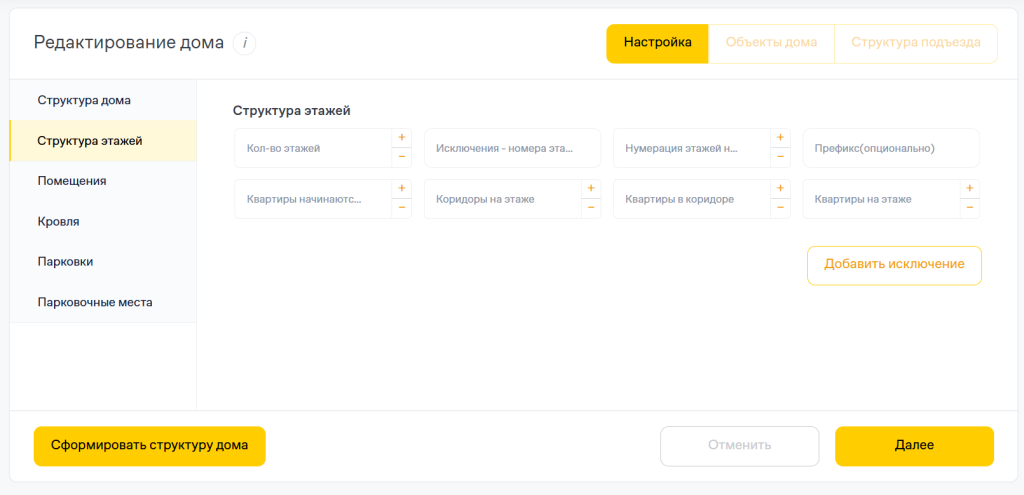1024x495 pixels.
Task: Increase Квартиры в коридоре with plus
Action: click(x=780, y=189)
